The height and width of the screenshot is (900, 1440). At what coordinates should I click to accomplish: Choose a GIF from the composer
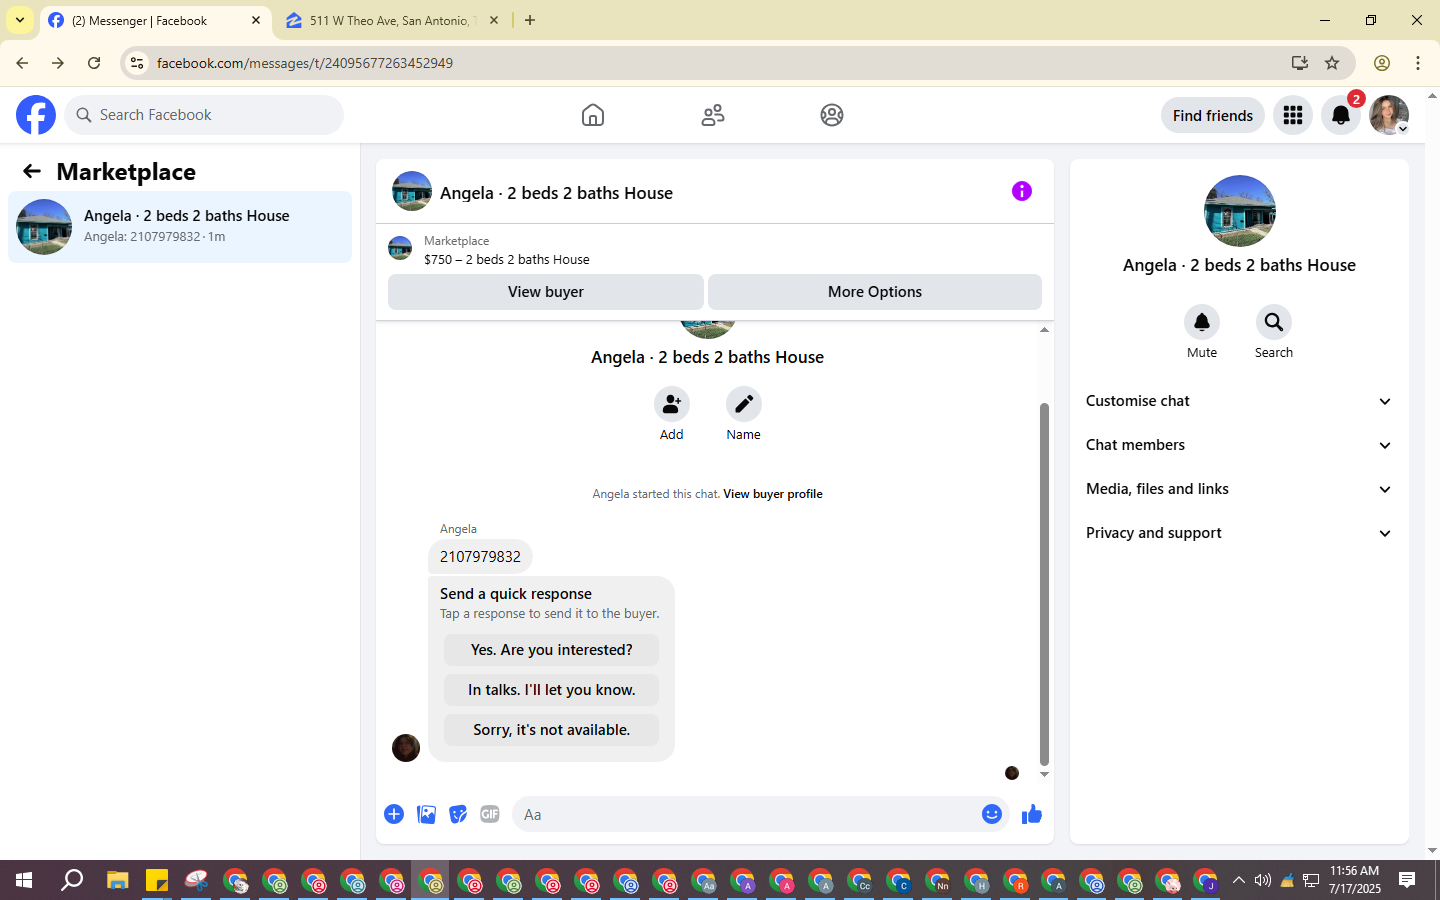click(x=490, y=814)
